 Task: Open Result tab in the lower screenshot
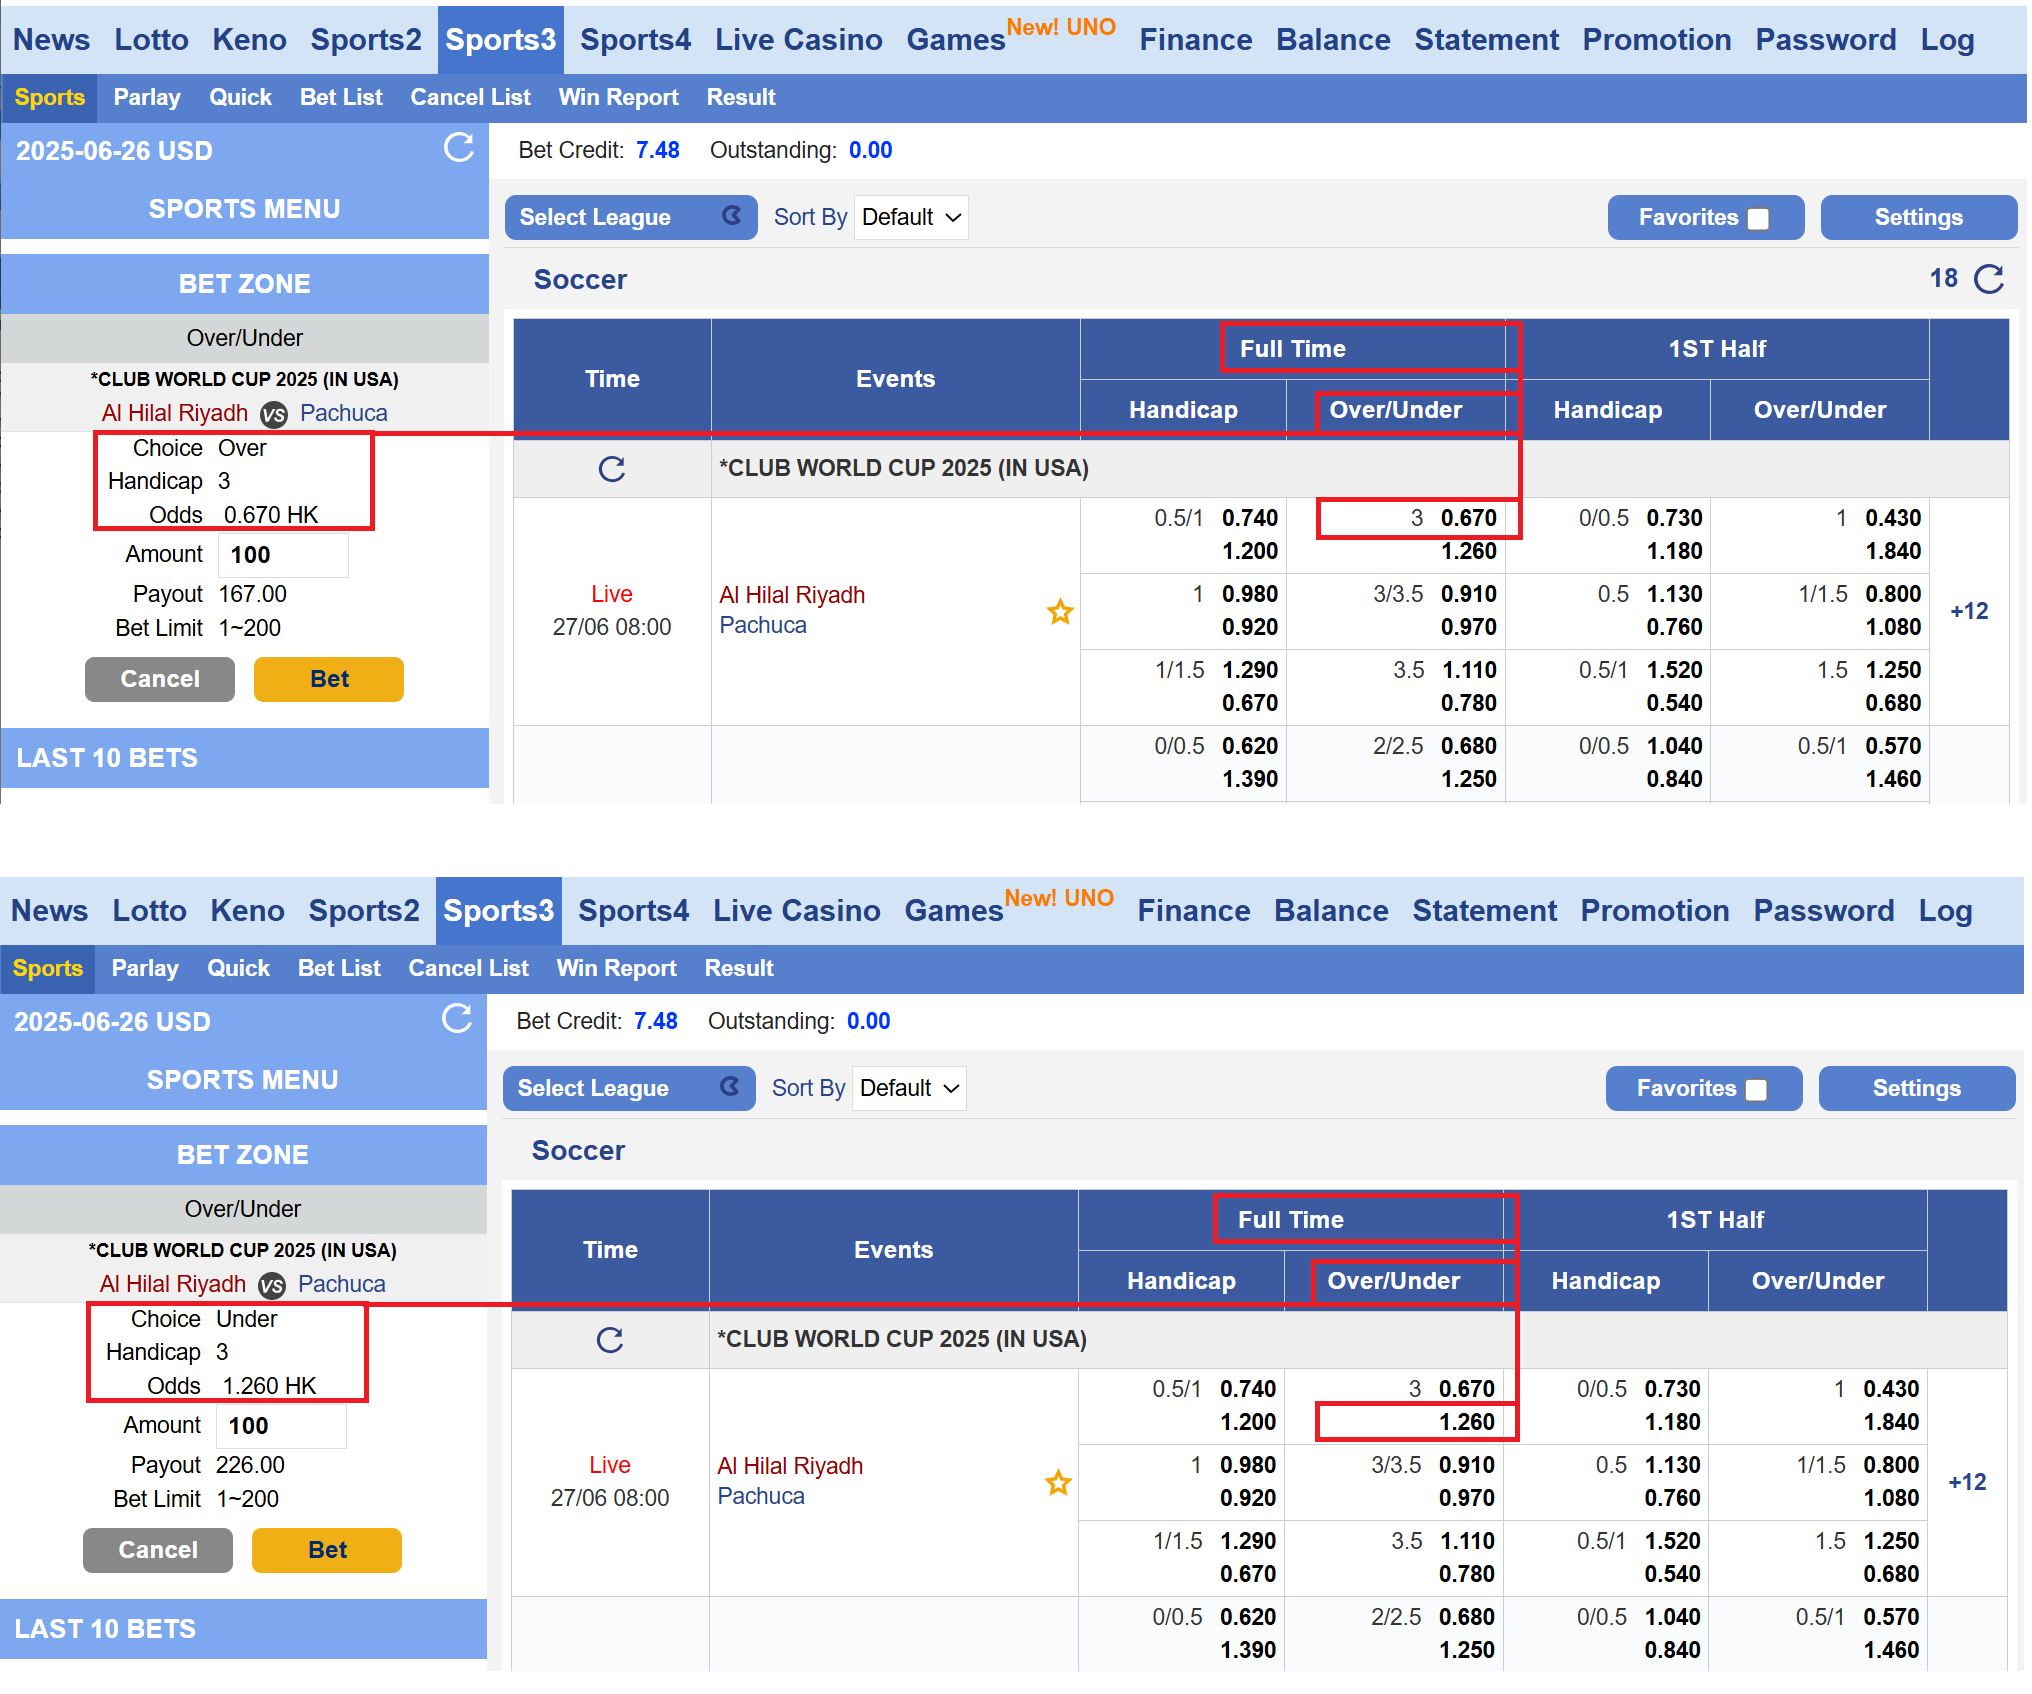[x=739, y=968]
